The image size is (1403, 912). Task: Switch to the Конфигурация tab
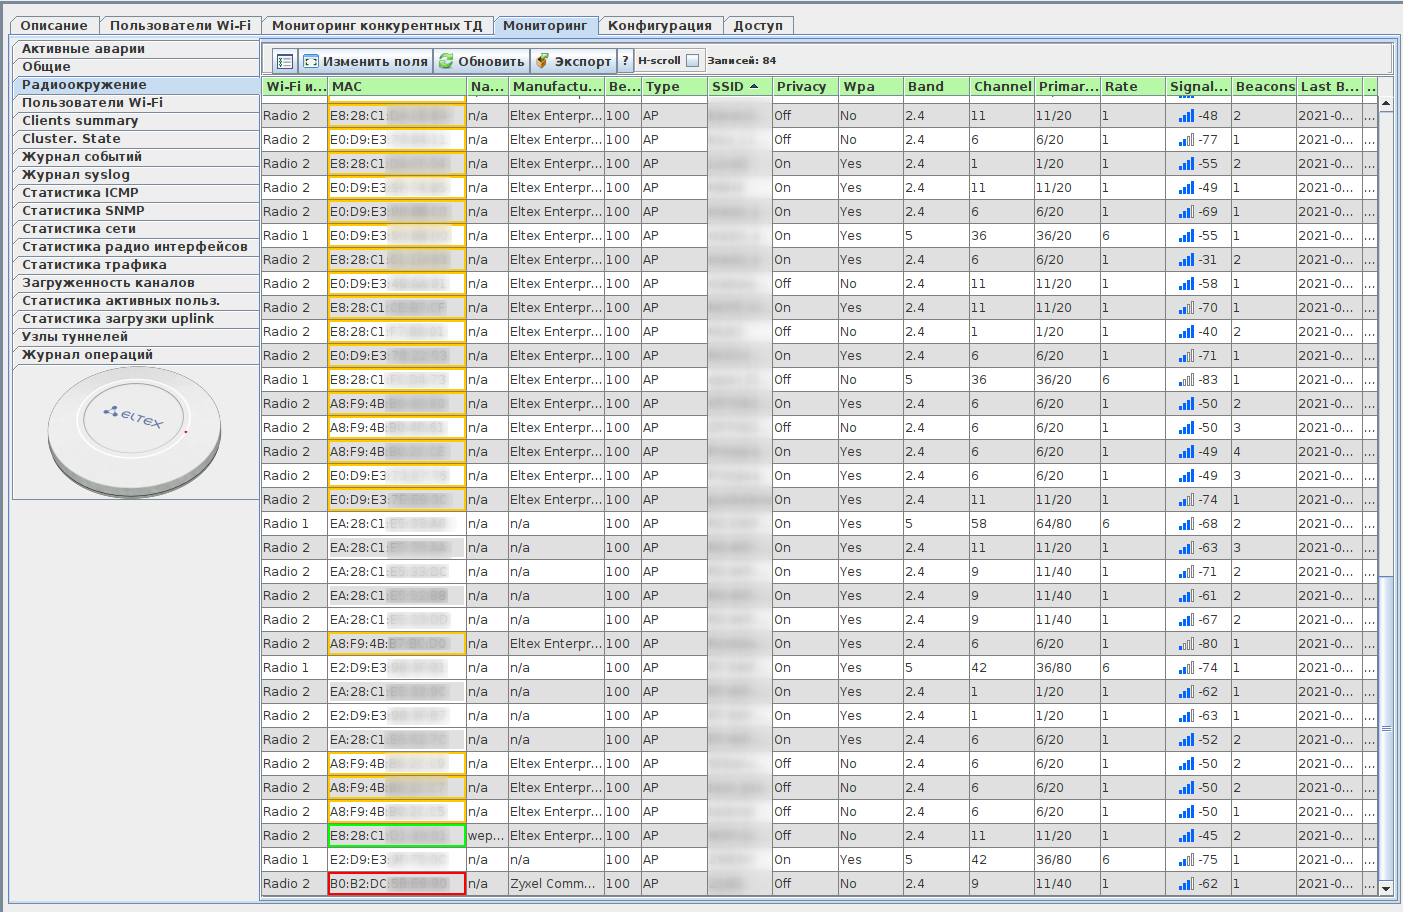pyautogui.click(x=659, y=26)
